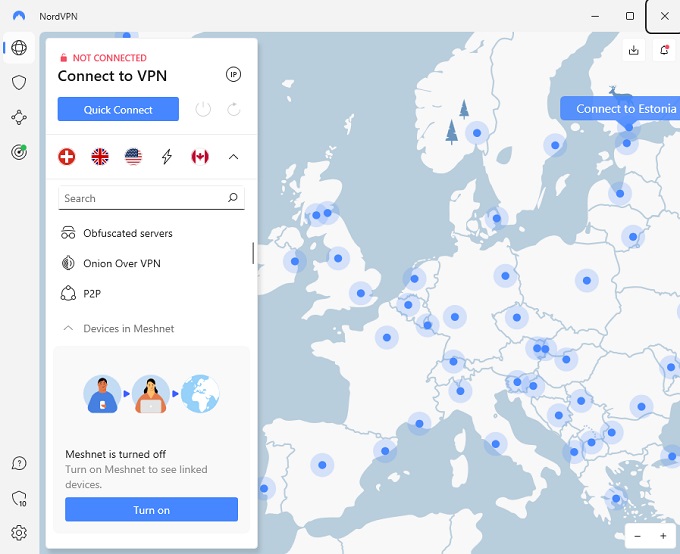This screenshot has width=680, height=554.
Task: Click the NOT CONNECTED status text
Action: coord(109,58)
